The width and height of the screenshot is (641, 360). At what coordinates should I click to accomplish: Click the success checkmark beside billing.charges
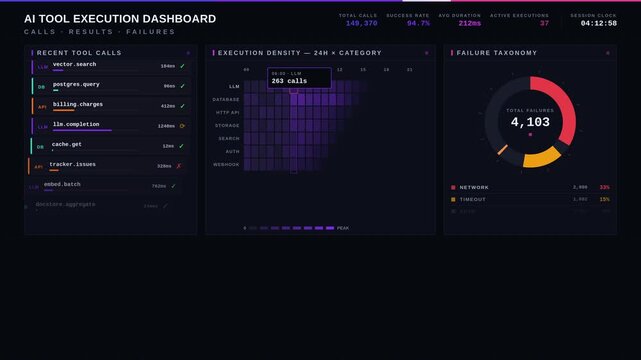[182, 106]
